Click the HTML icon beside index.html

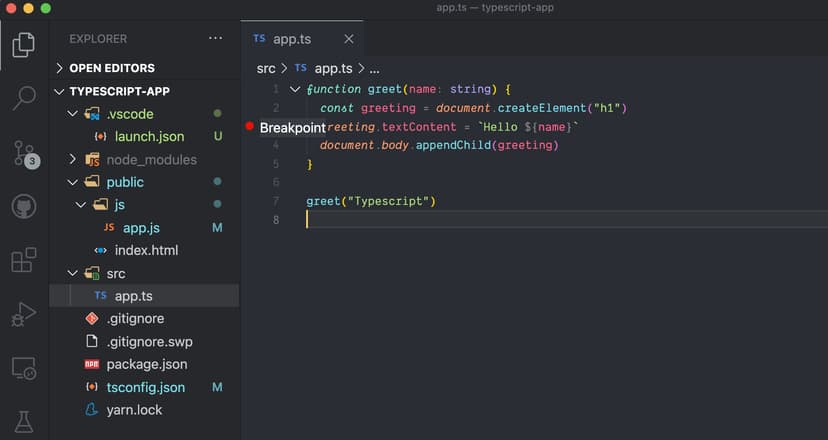point(100,250)
